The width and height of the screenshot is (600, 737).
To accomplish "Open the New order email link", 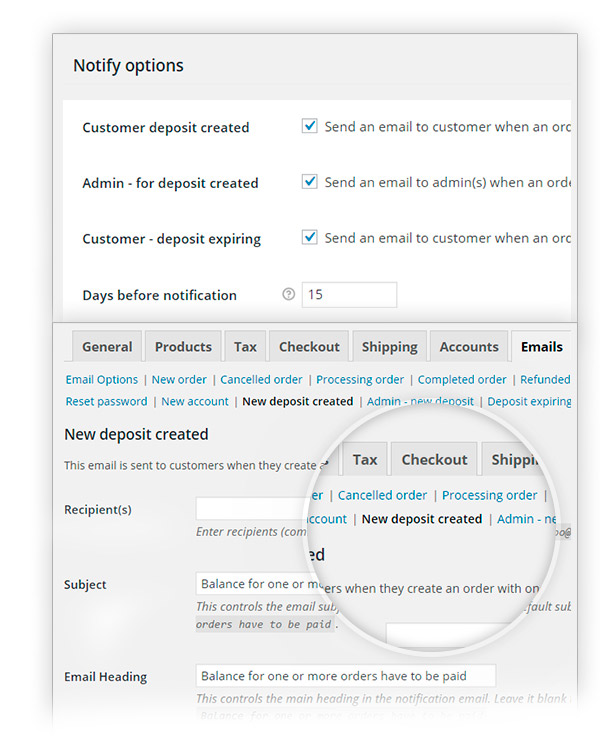I will coord(179,379).
